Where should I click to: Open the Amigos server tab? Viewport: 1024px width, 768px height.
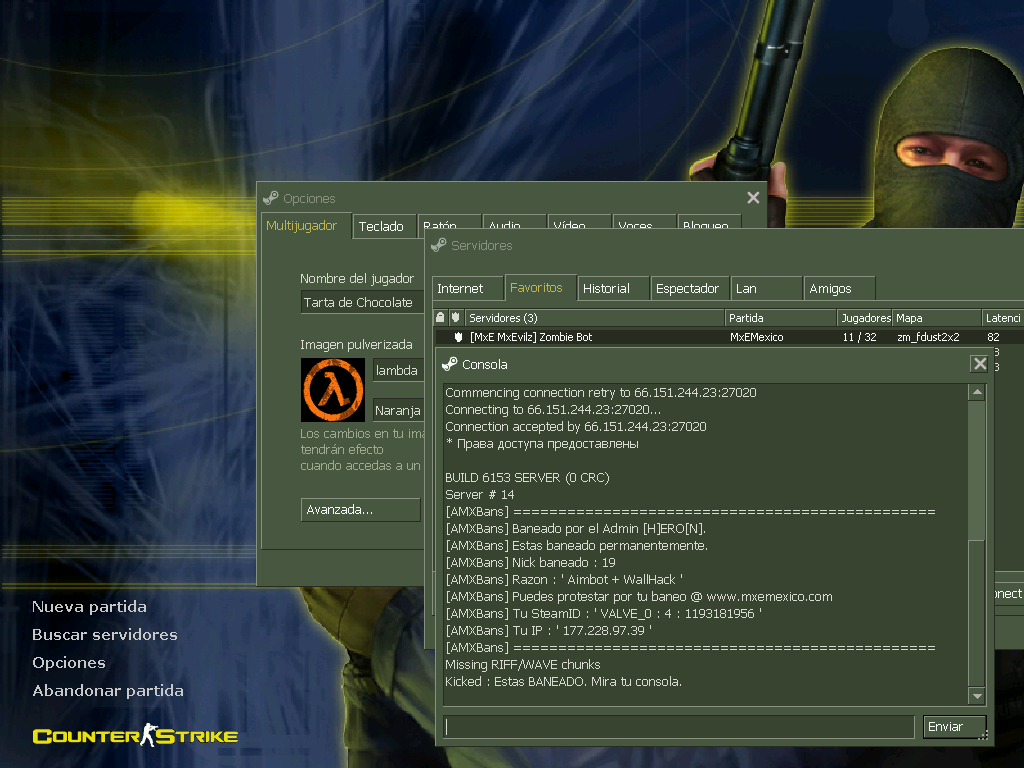(839, 289)
